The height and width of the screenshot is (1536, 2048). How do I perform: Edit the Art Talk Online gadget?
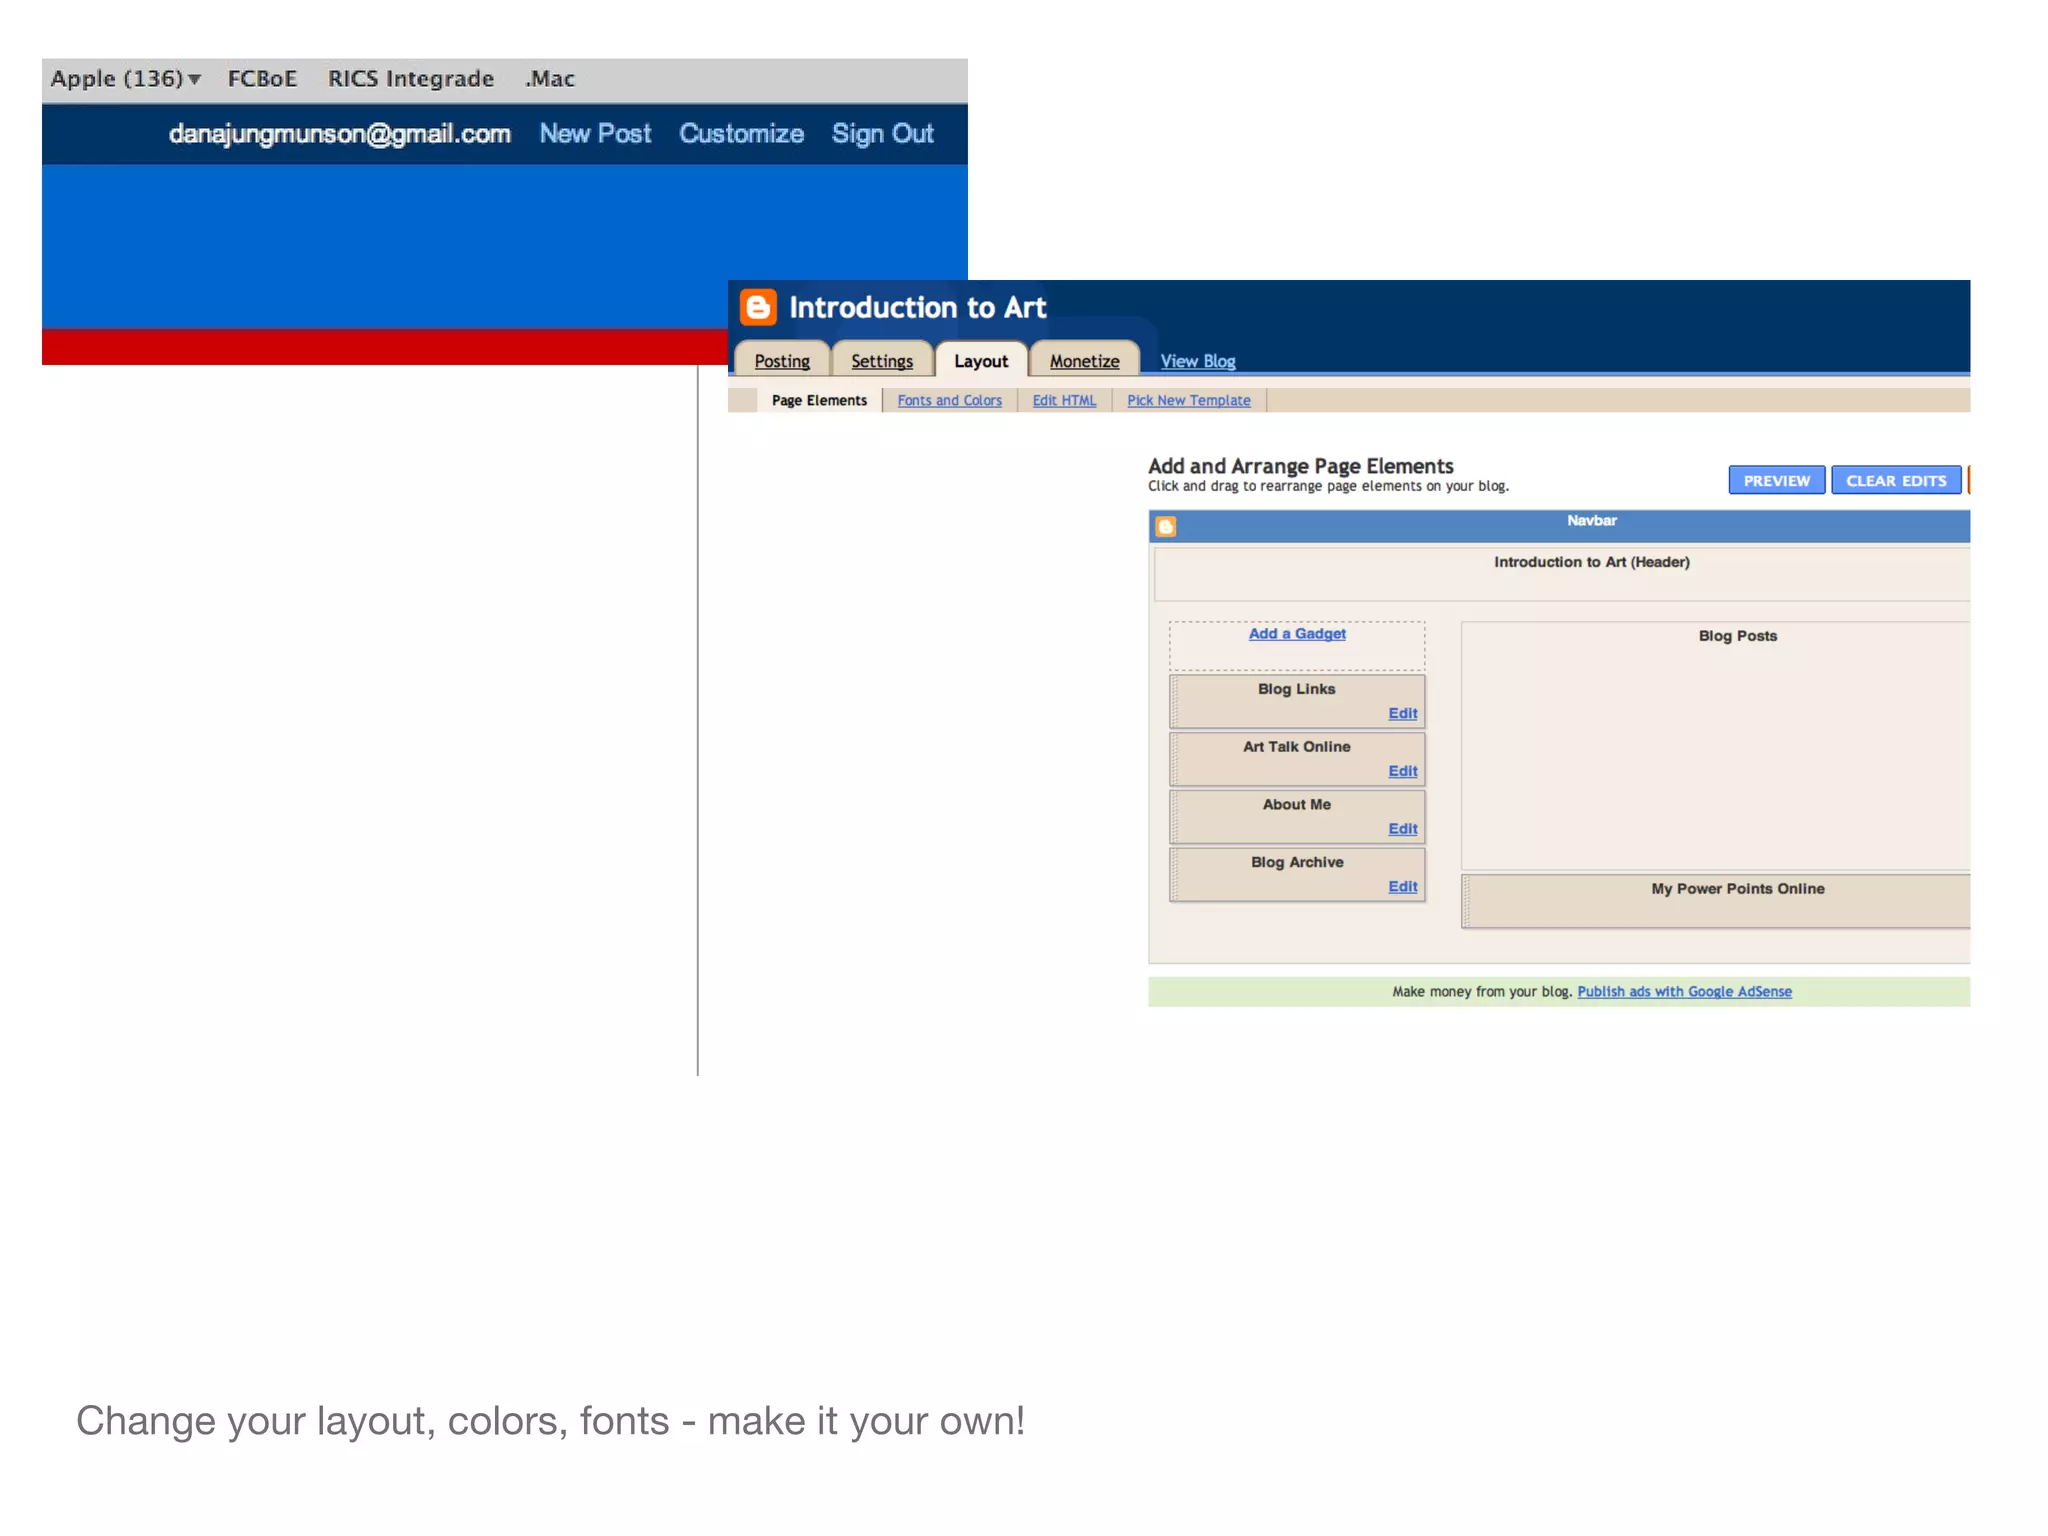[x=1402, y=771]
